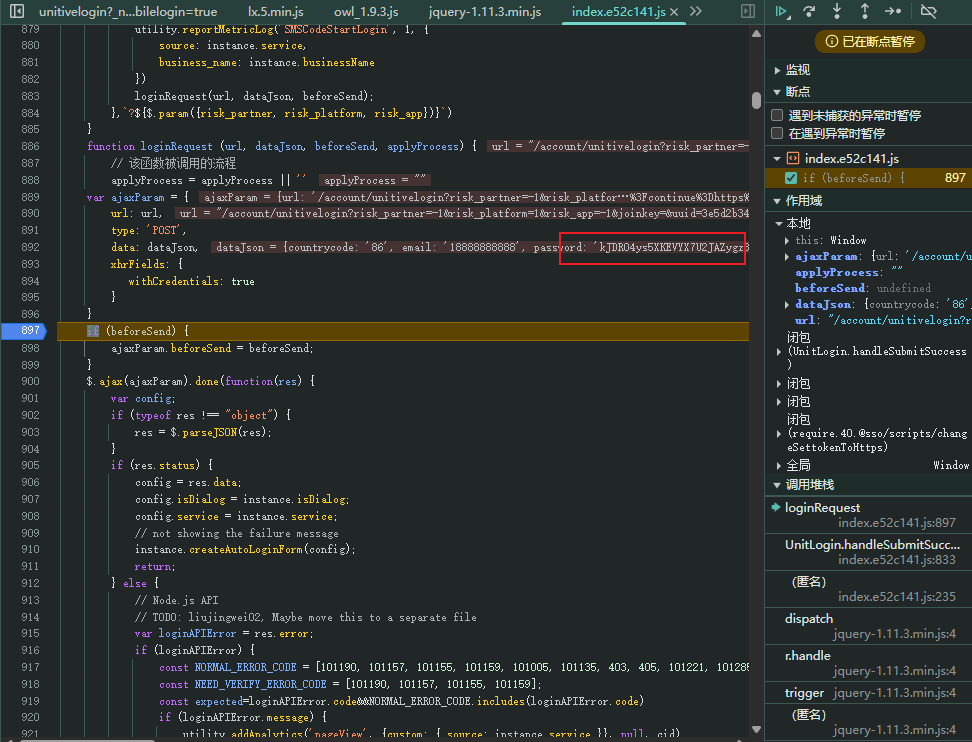Open the owl_1.9.3.js tab
The image size is (972, 742).
(366, 12)
